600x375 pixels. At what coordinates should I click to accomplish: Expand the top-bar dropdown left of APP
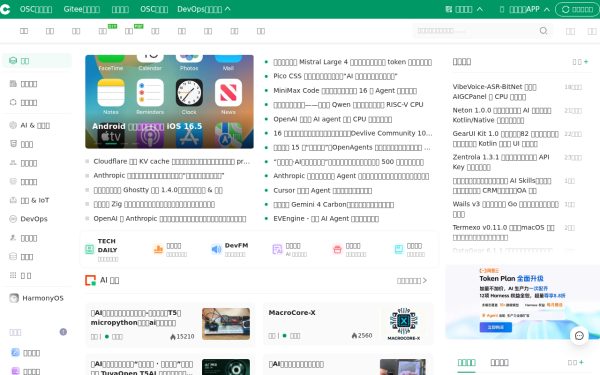[x=464, y=9]
